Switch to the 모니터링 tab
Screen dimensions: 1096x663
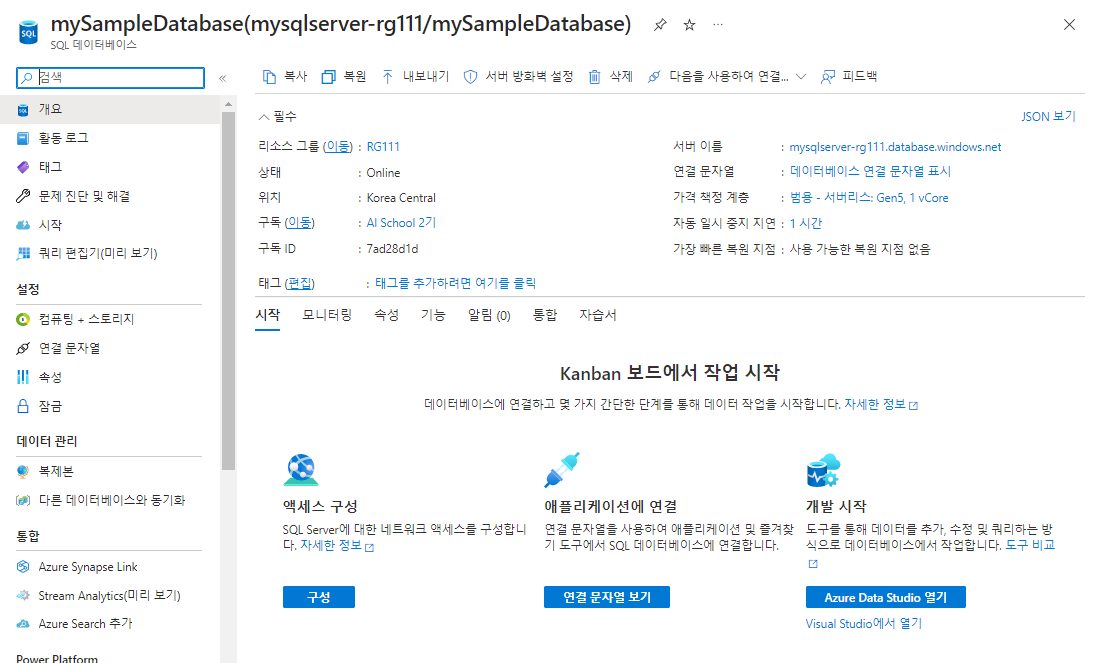click(326, 315)
